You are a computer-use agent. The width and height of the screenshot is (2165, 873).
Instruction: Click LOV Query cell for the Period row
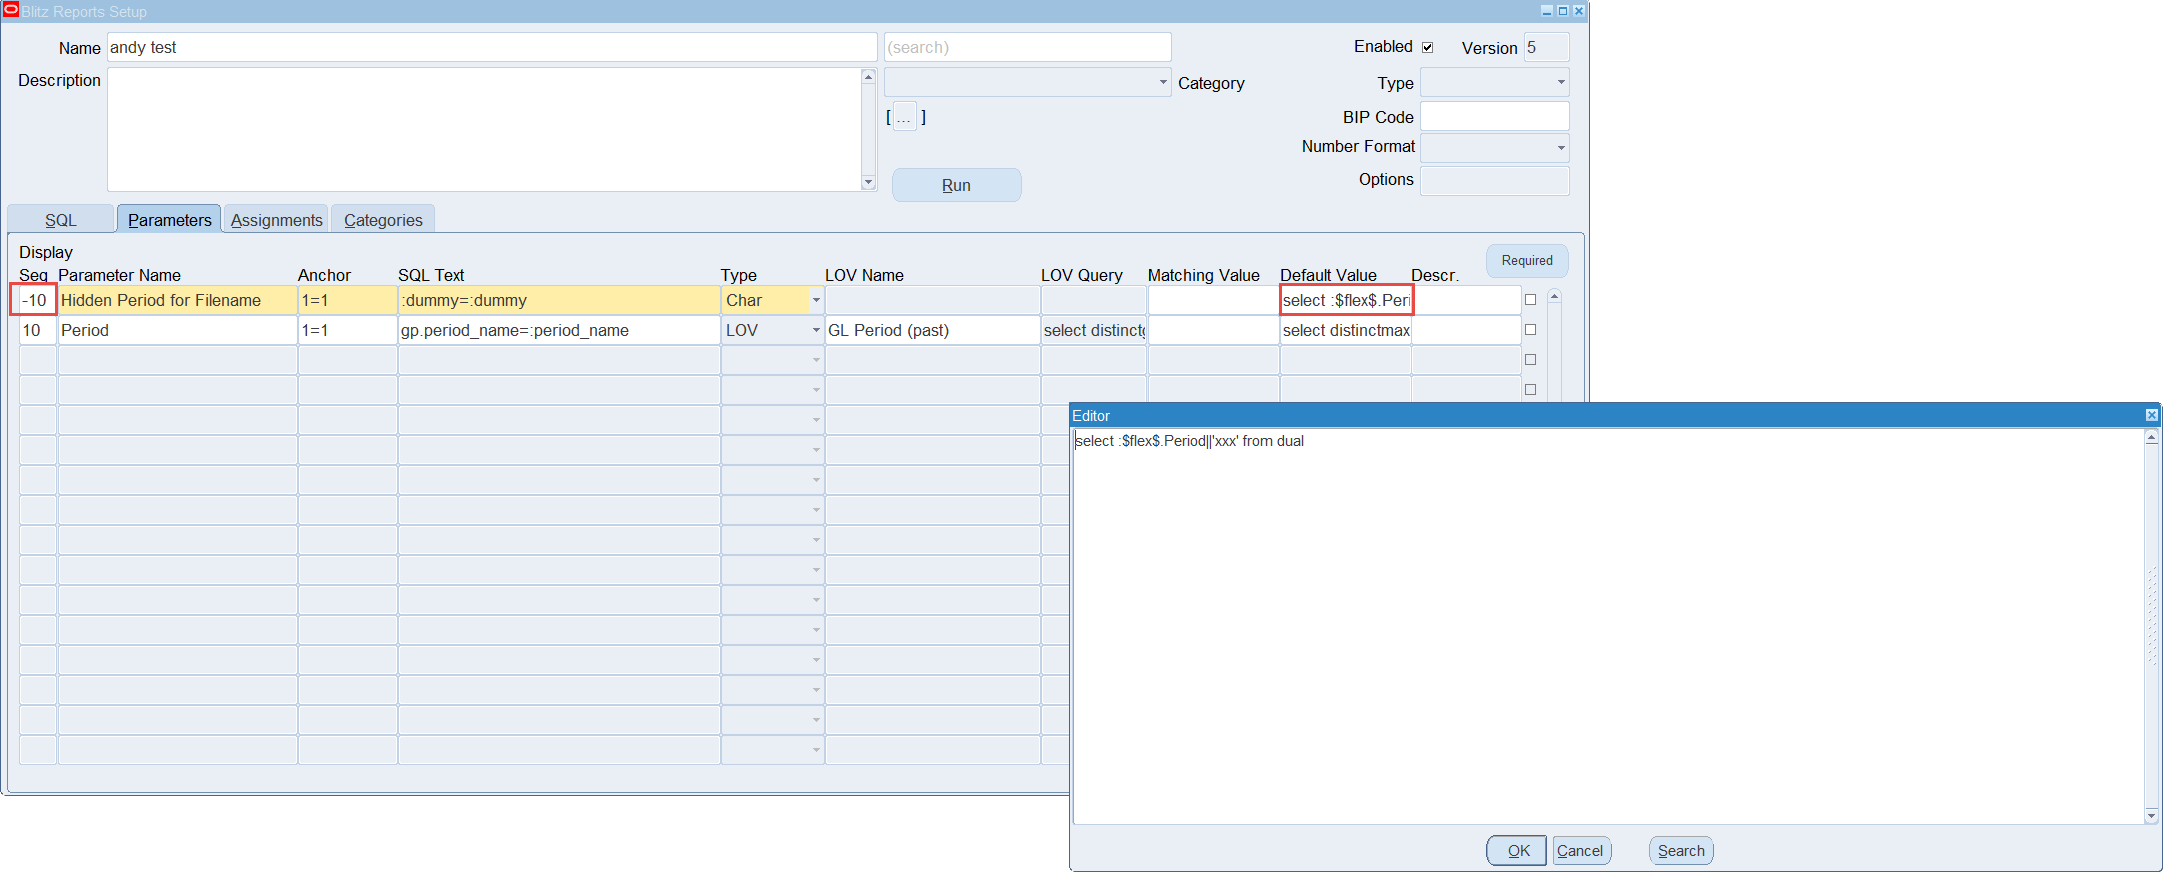click(1093, 330)
